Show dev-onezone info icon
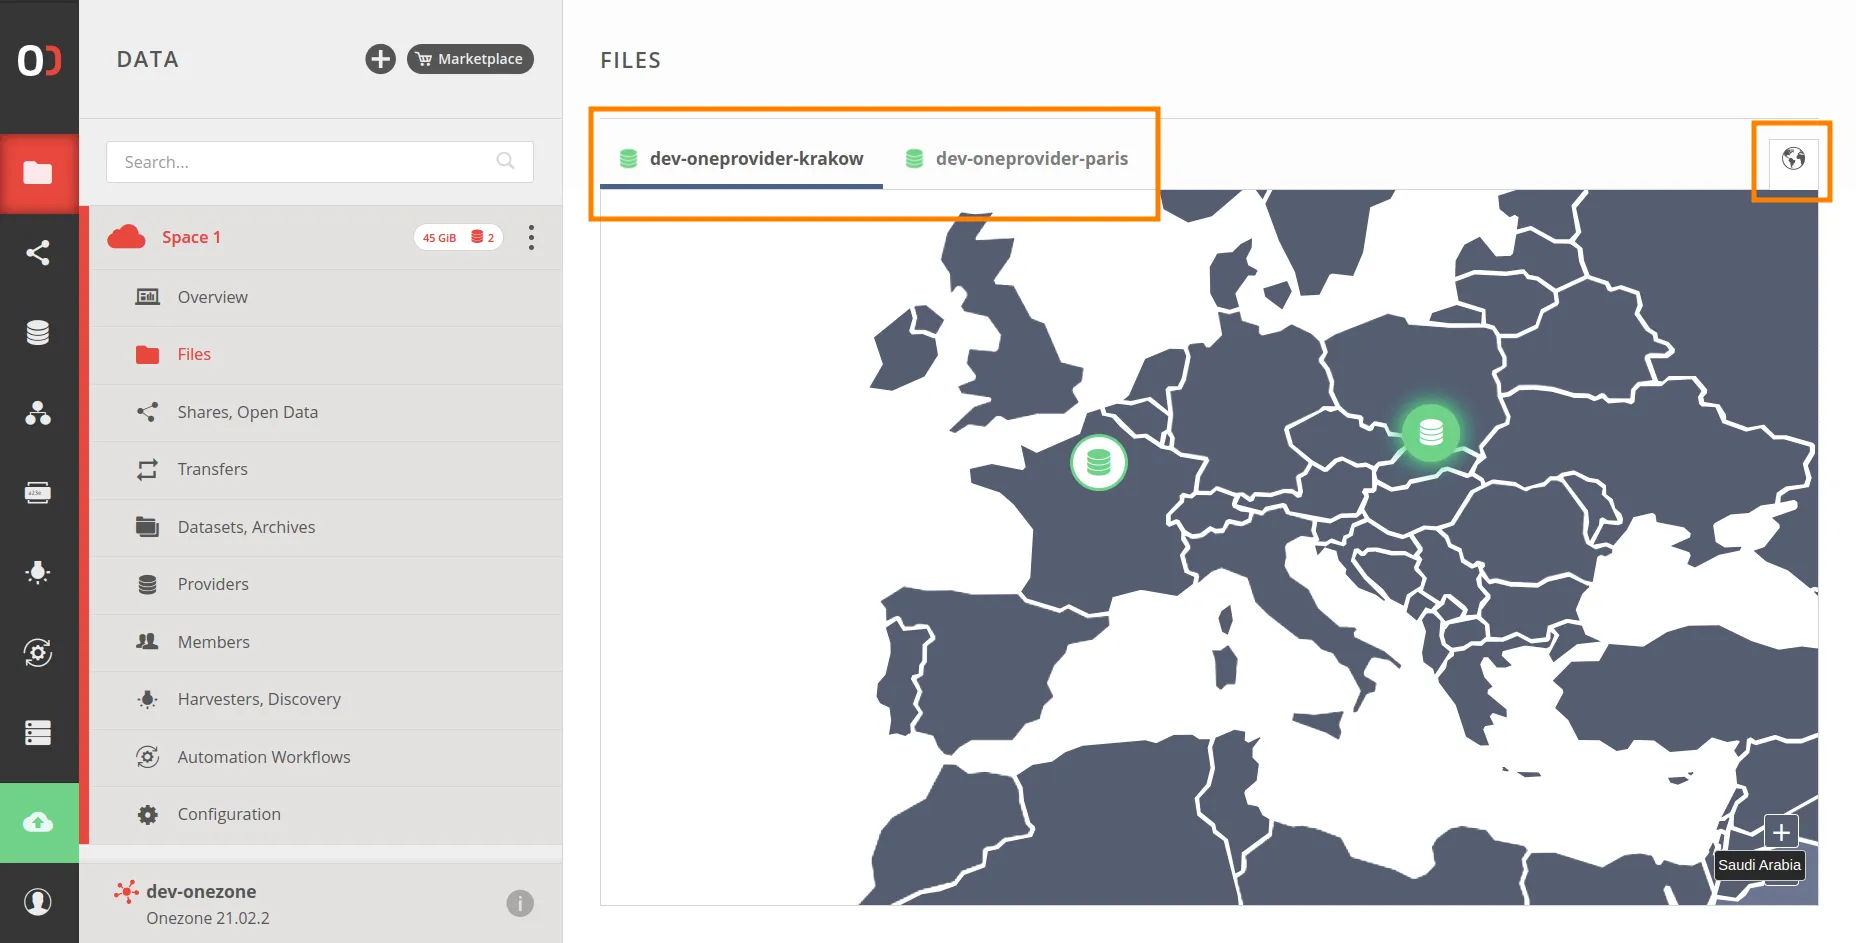Screen dimensions: 1856x943 pos(520,903)
